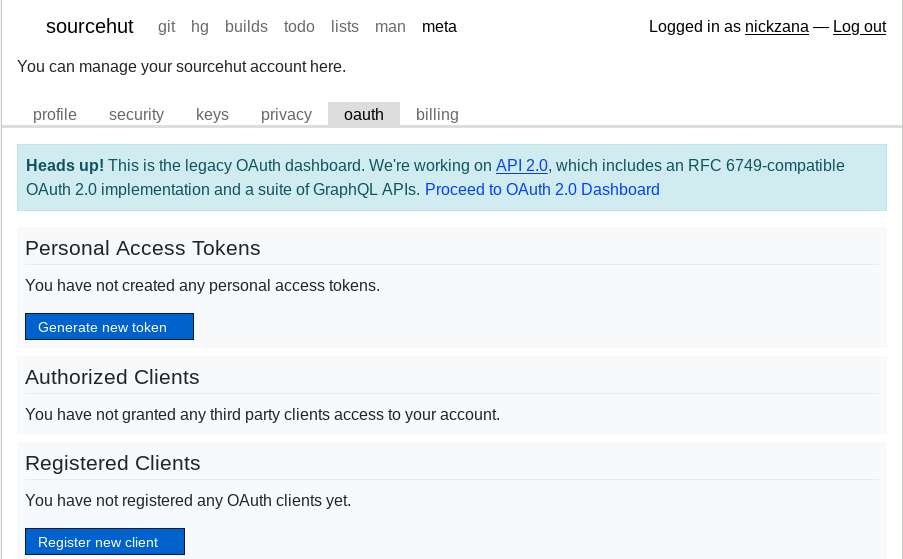The width and height of the screenshot is (903, 559).
Task: Select the meta service link
Action: click(x=439, y=26)
